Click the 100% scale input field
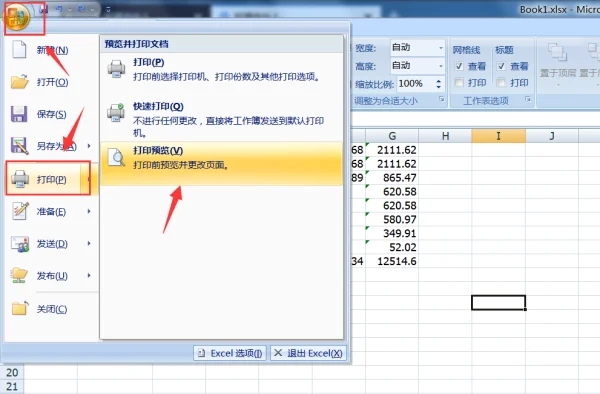 pyautogui.click(x=415, y=83)
